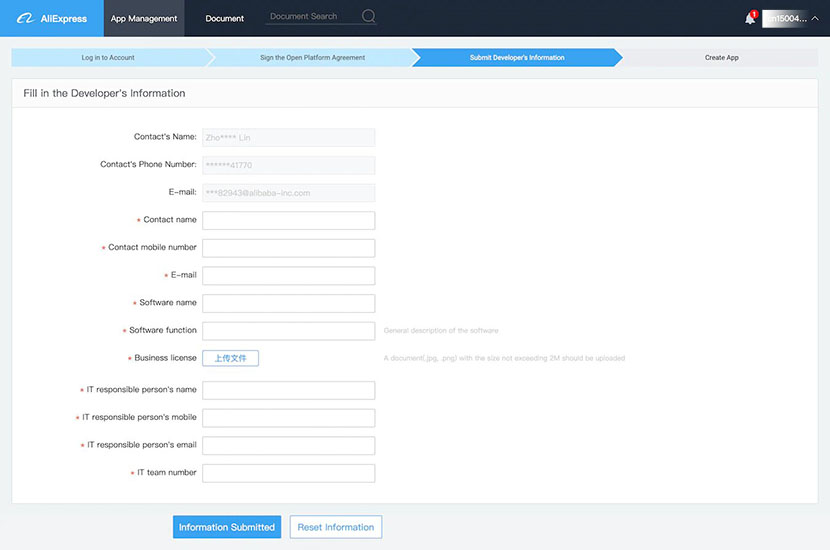Click the disabled Contact's Phone Number field
Viewport: 830px width, 550px height.
288,165
